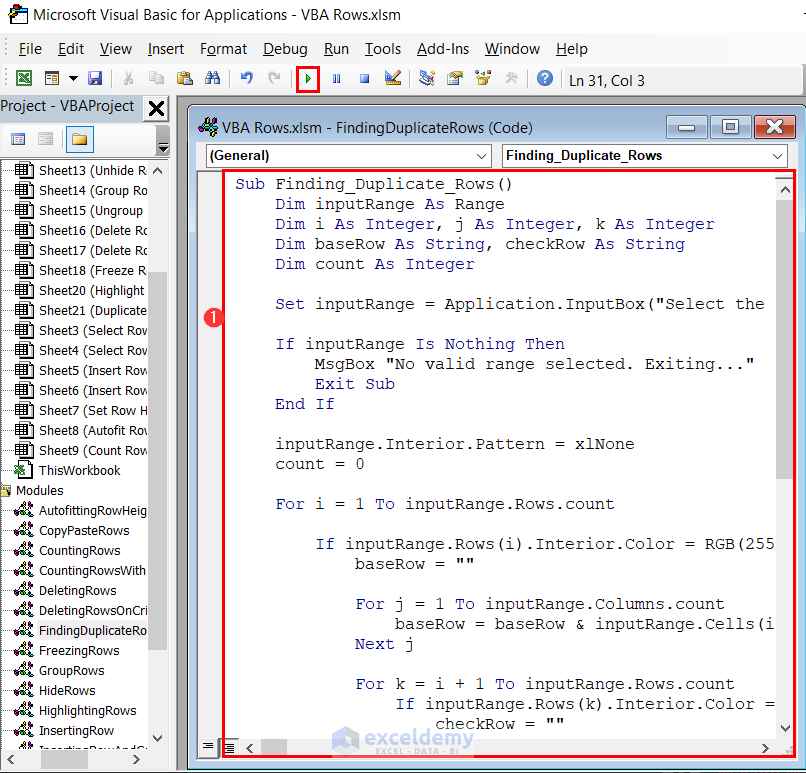This screenshot has height=773, width=806.
Task: Open the Object Browser toolbar icon
Action: [x=484, y=78]
